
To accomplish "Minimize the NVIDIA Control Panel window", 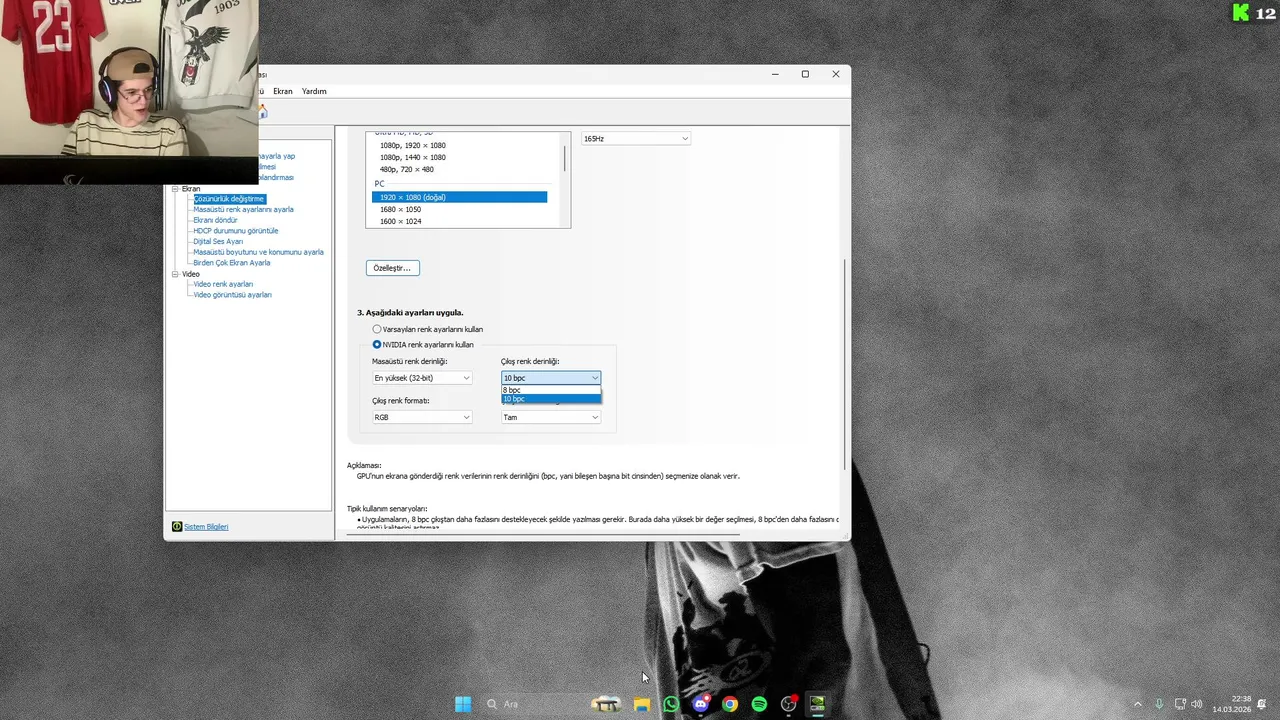I will [x=776, y=74].
